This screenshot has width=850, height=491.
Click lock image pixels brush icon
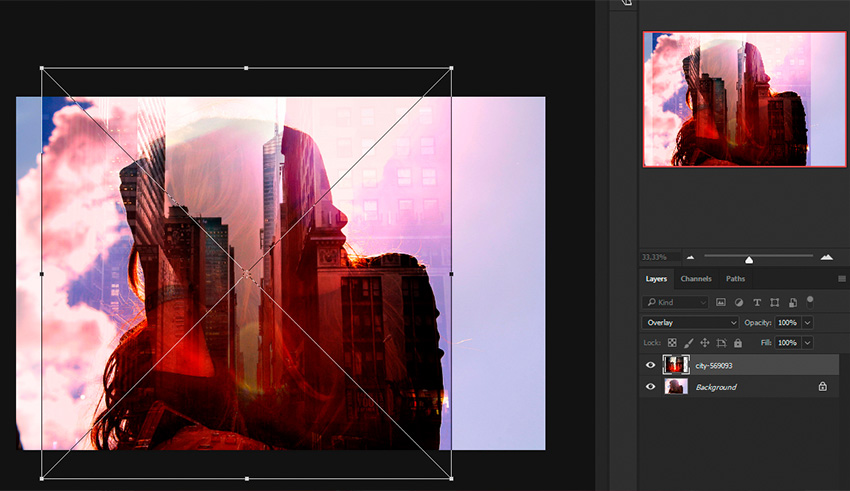point(688,343)
